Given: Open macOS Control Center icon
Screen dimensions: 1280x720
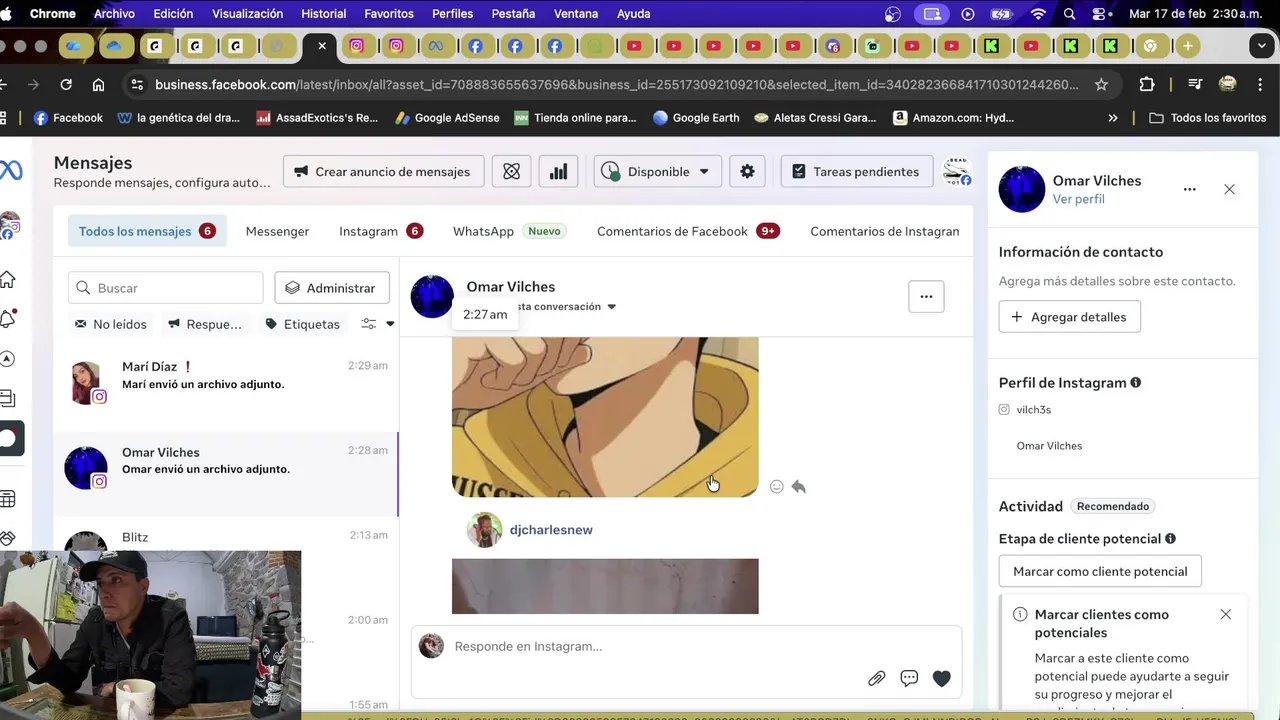Looking at the screenshot, I should (1100, 14).
